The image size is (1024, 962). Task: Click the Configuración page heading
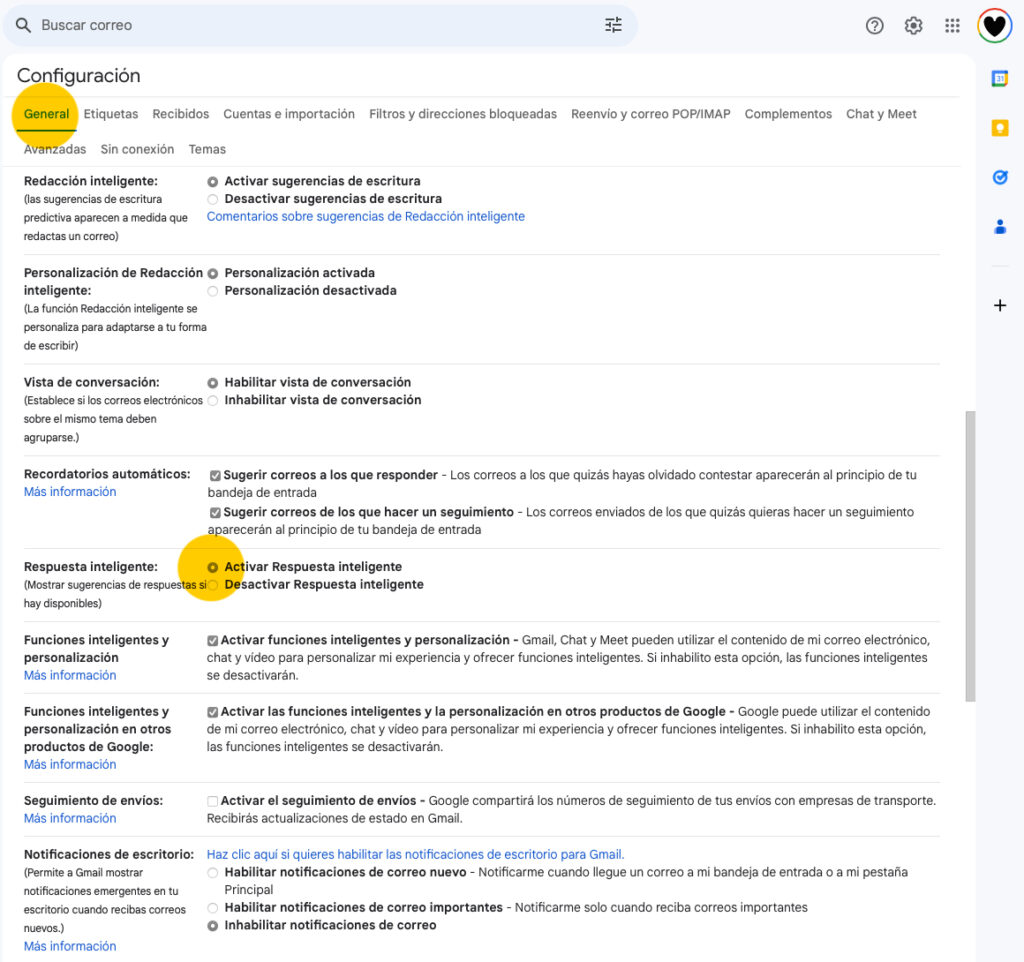(78, 76)
